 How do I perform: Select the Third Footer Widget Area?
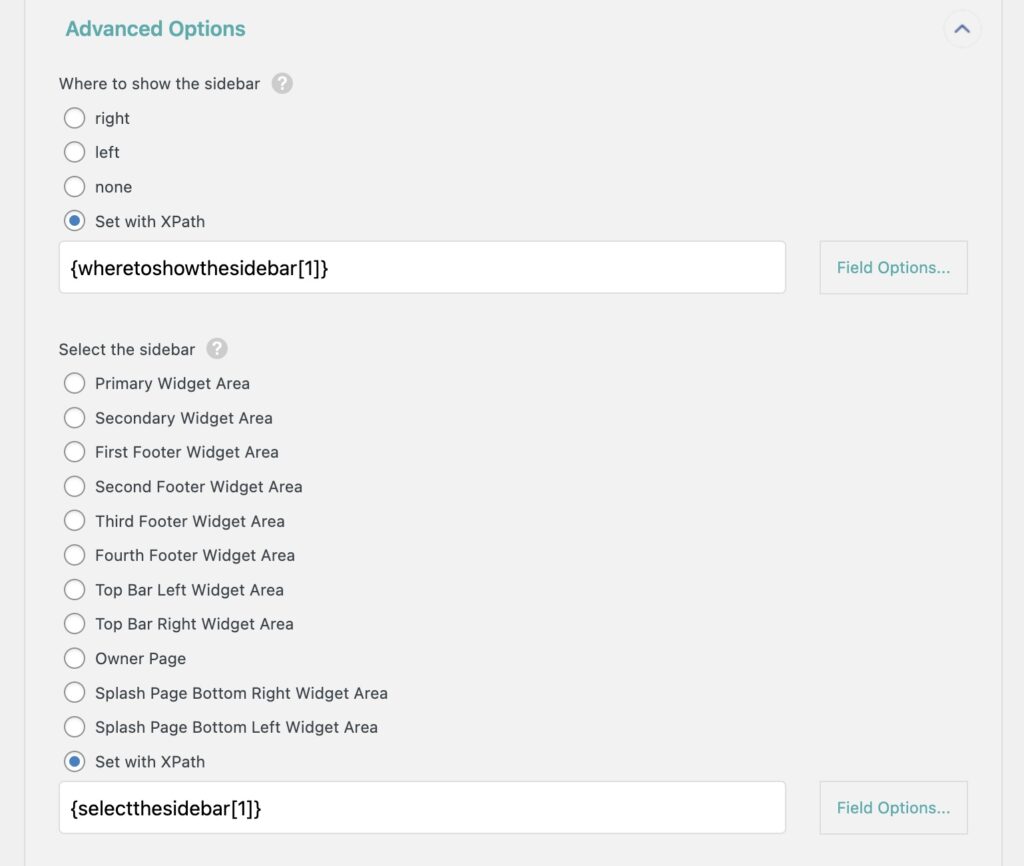click(x=74, y=521)
